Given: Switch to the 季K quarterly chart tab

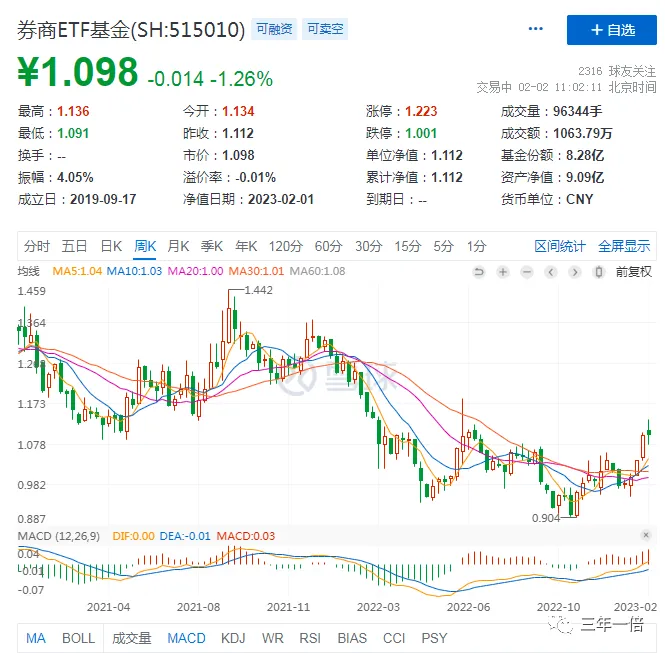Looking at the screenshot, I should tap(212, 246).
